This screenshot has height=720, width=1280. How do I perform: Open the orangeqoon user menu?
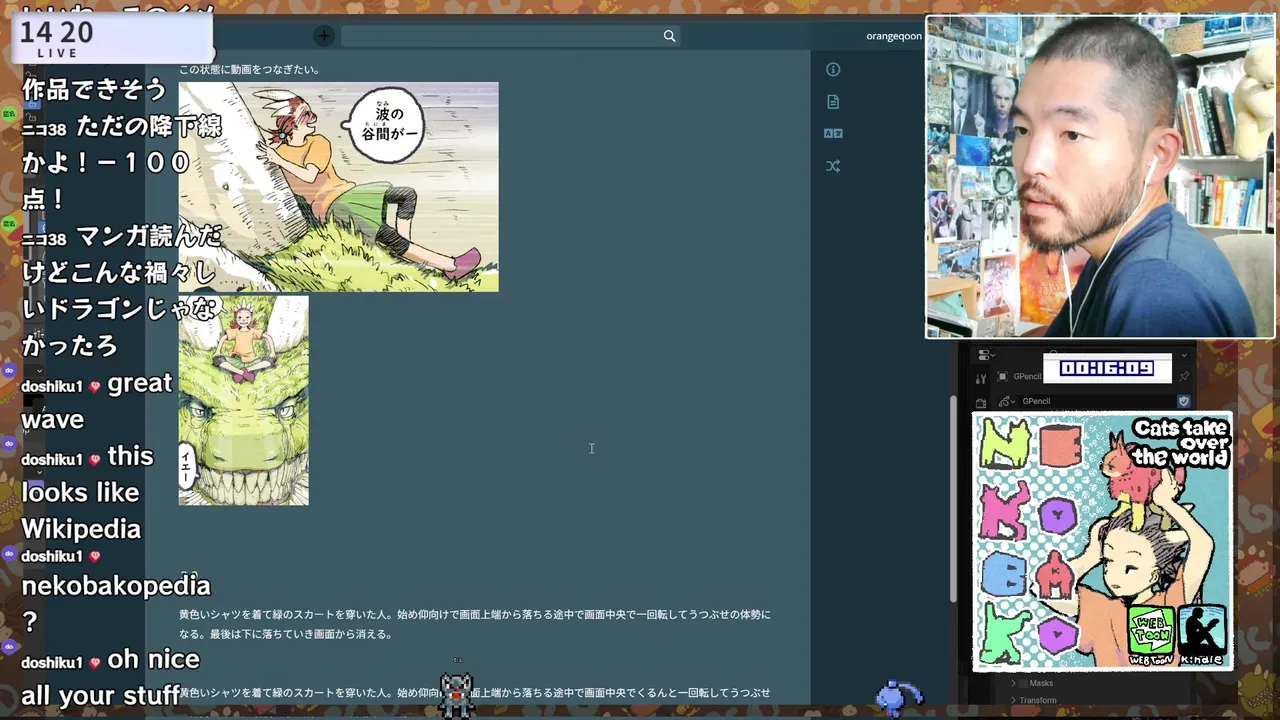coord(894,36)
